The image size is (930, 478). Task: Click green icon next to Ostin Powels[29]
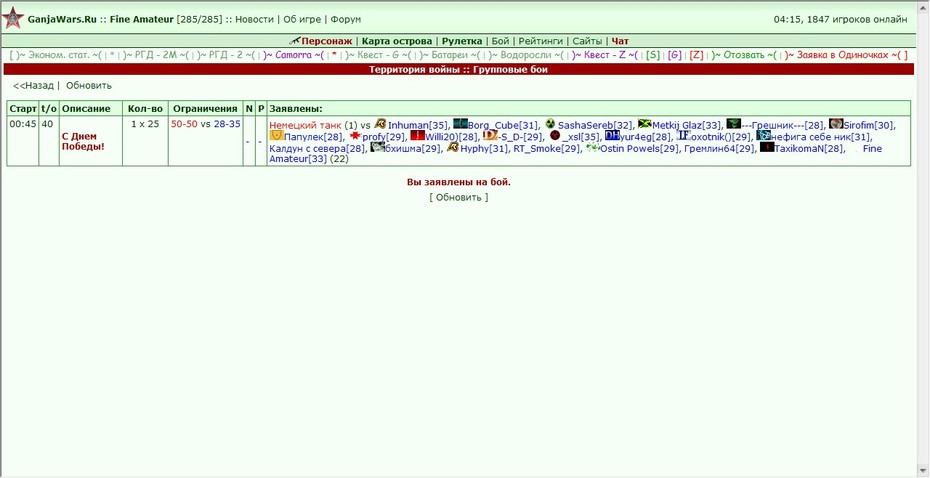click(593, 148)
